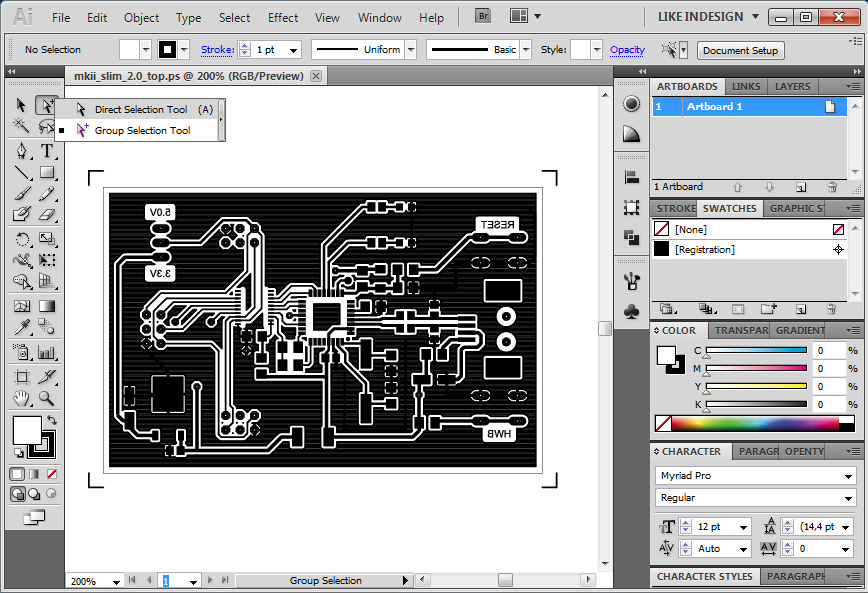
Task: Open the Stroke weight dropdown
Action: [293, 50]
